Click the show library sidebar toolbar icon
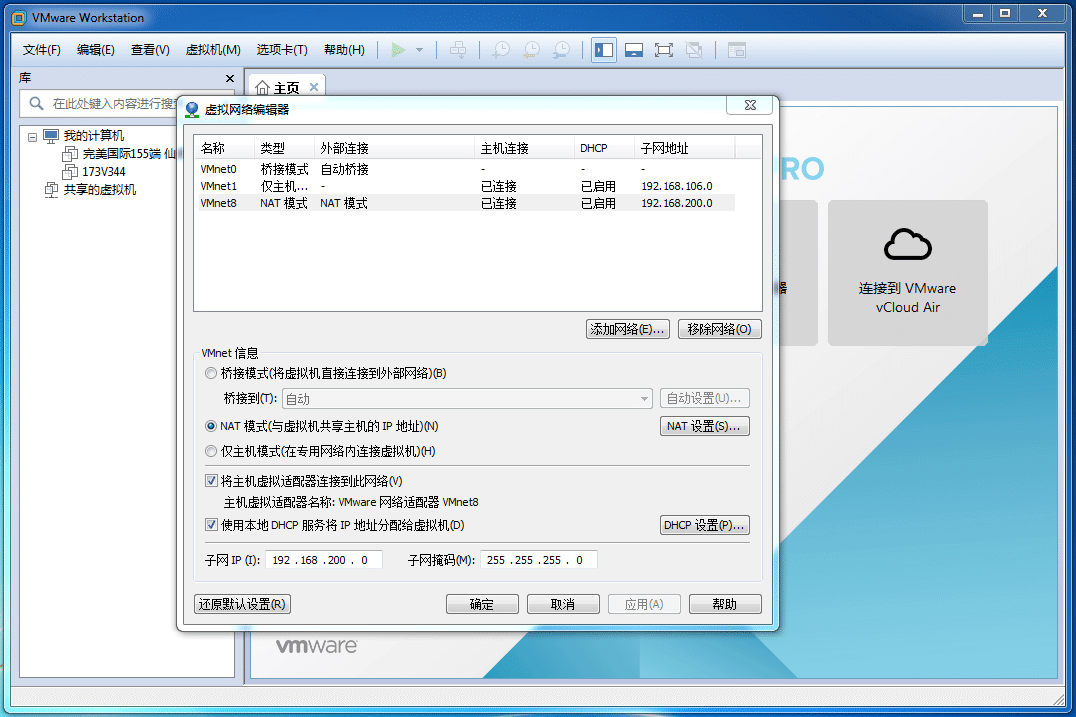Screen dimensions: 1076x717 pos(604,50)
